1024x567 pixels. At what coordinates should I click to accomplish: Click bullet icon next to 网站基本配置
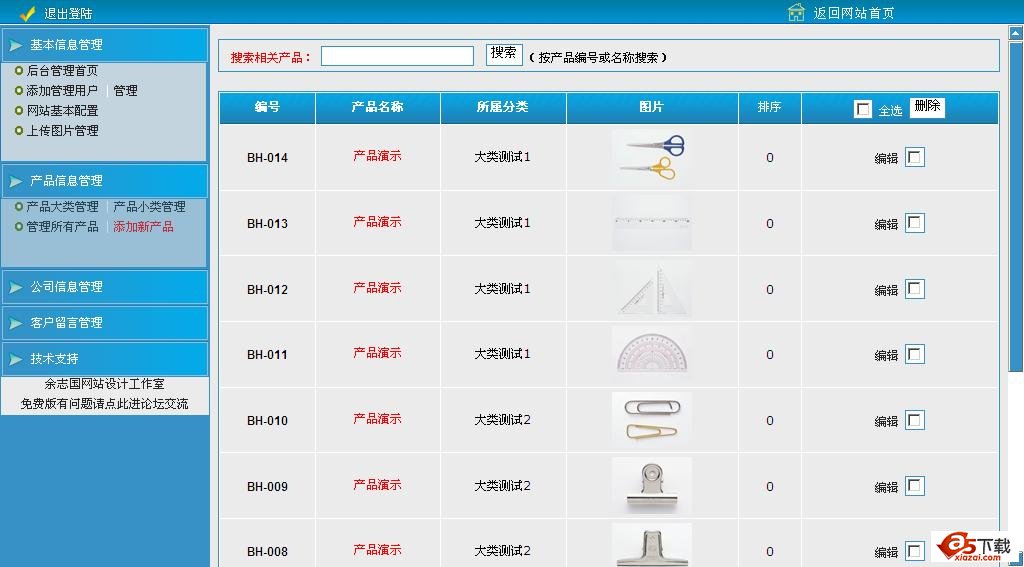(x=18, y=110)
